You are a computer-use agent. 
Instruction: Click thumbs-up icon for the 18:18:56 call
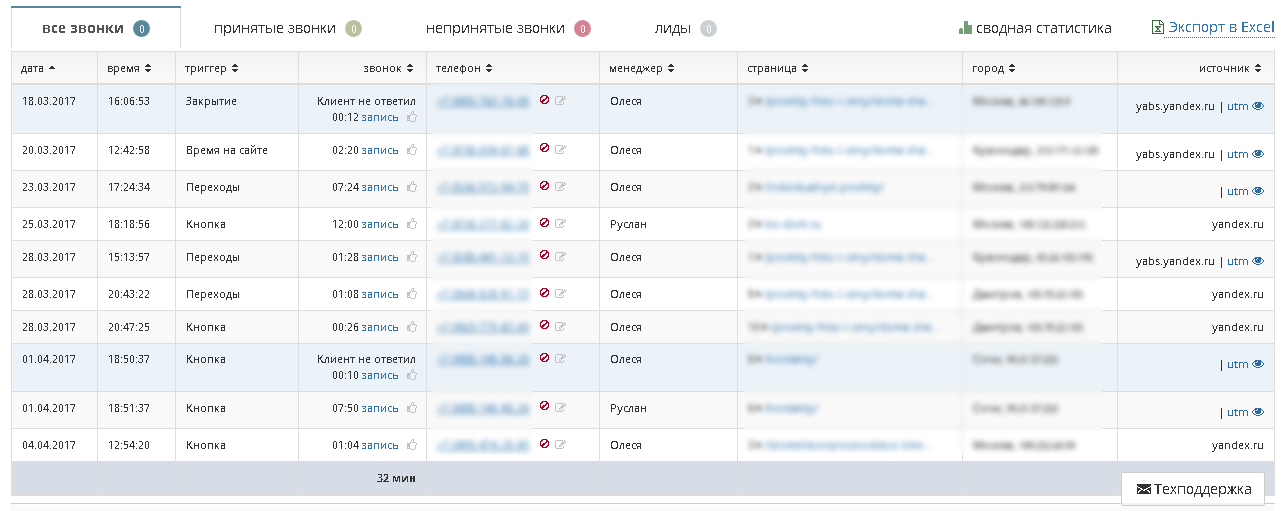coord(412,224)
